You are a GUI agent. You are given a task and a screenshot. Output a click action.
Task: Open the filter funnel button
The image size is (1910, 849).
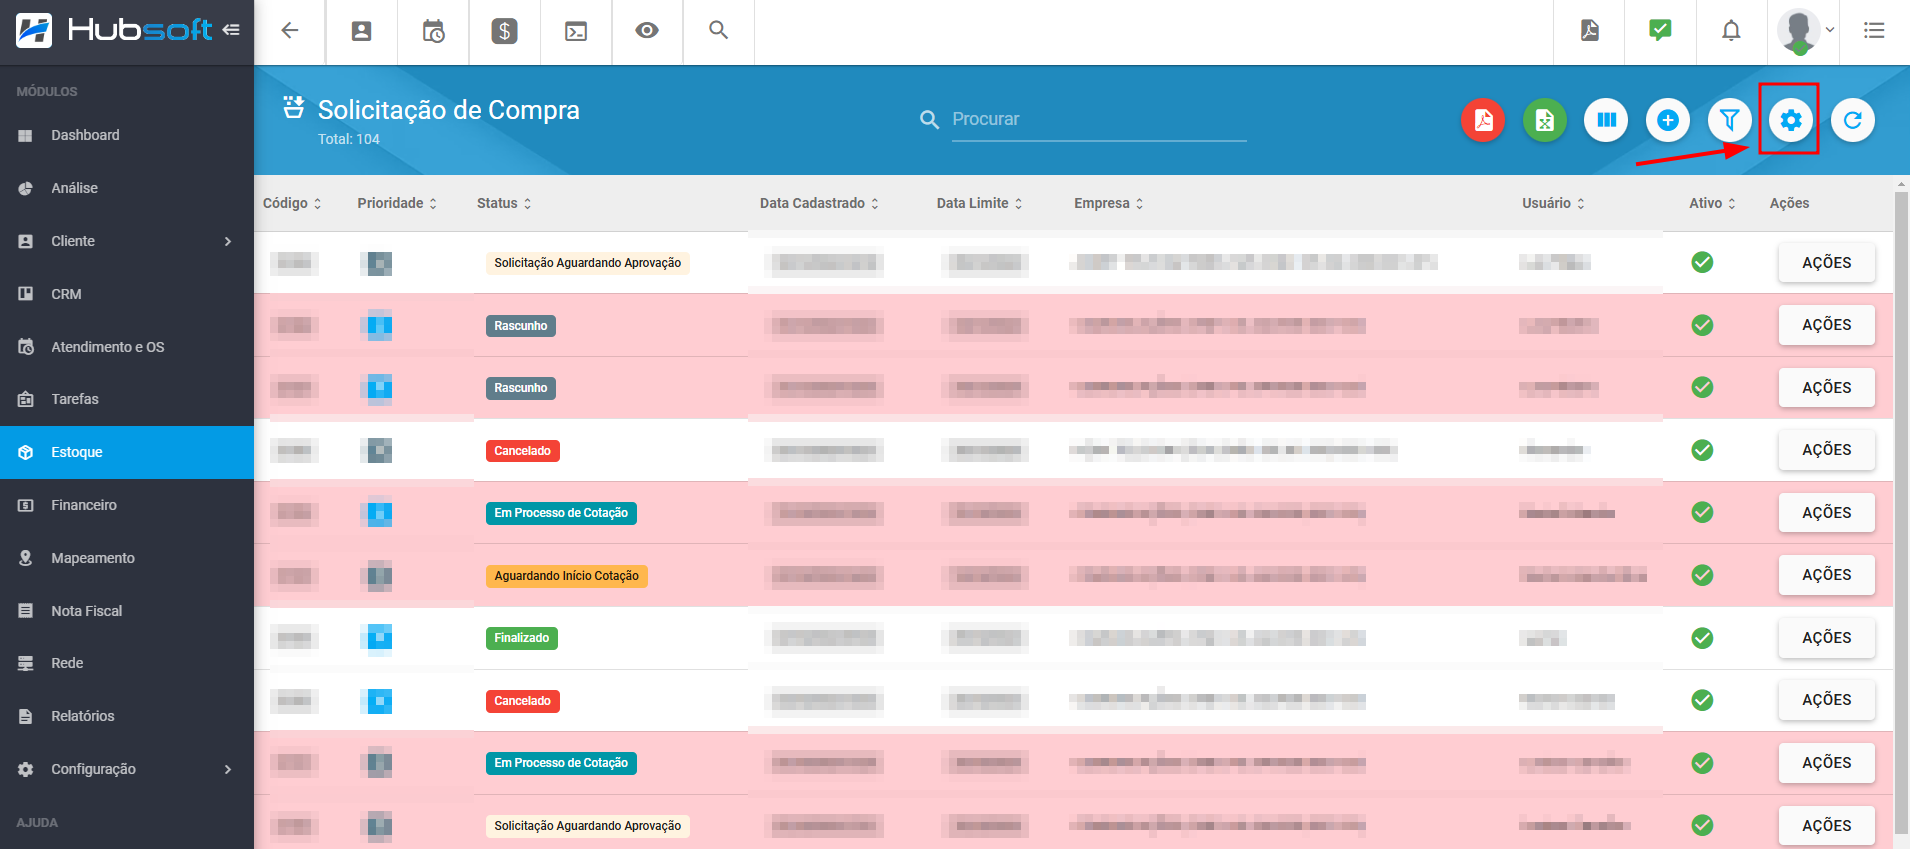[1729, 120]
